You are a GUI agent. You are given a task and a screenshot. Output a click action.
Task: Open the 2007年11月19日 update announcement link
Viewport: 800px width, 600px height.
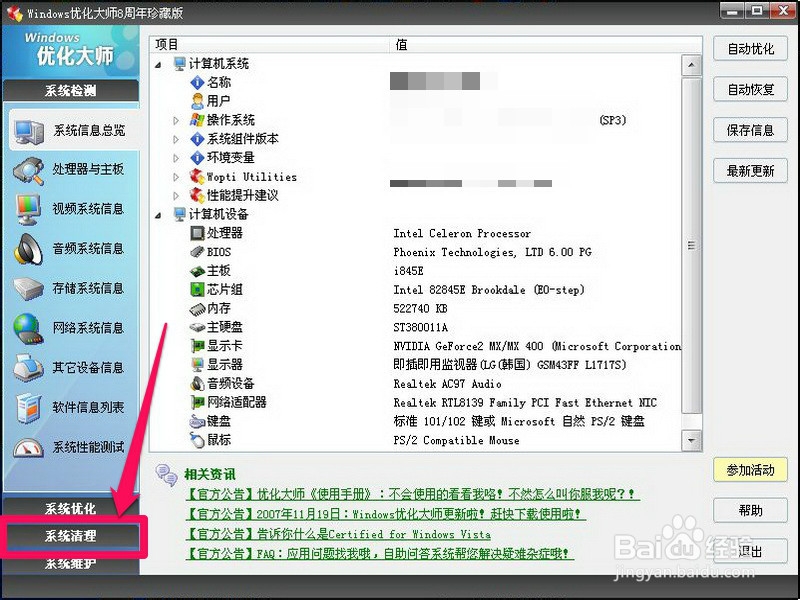tap(386, 514)
